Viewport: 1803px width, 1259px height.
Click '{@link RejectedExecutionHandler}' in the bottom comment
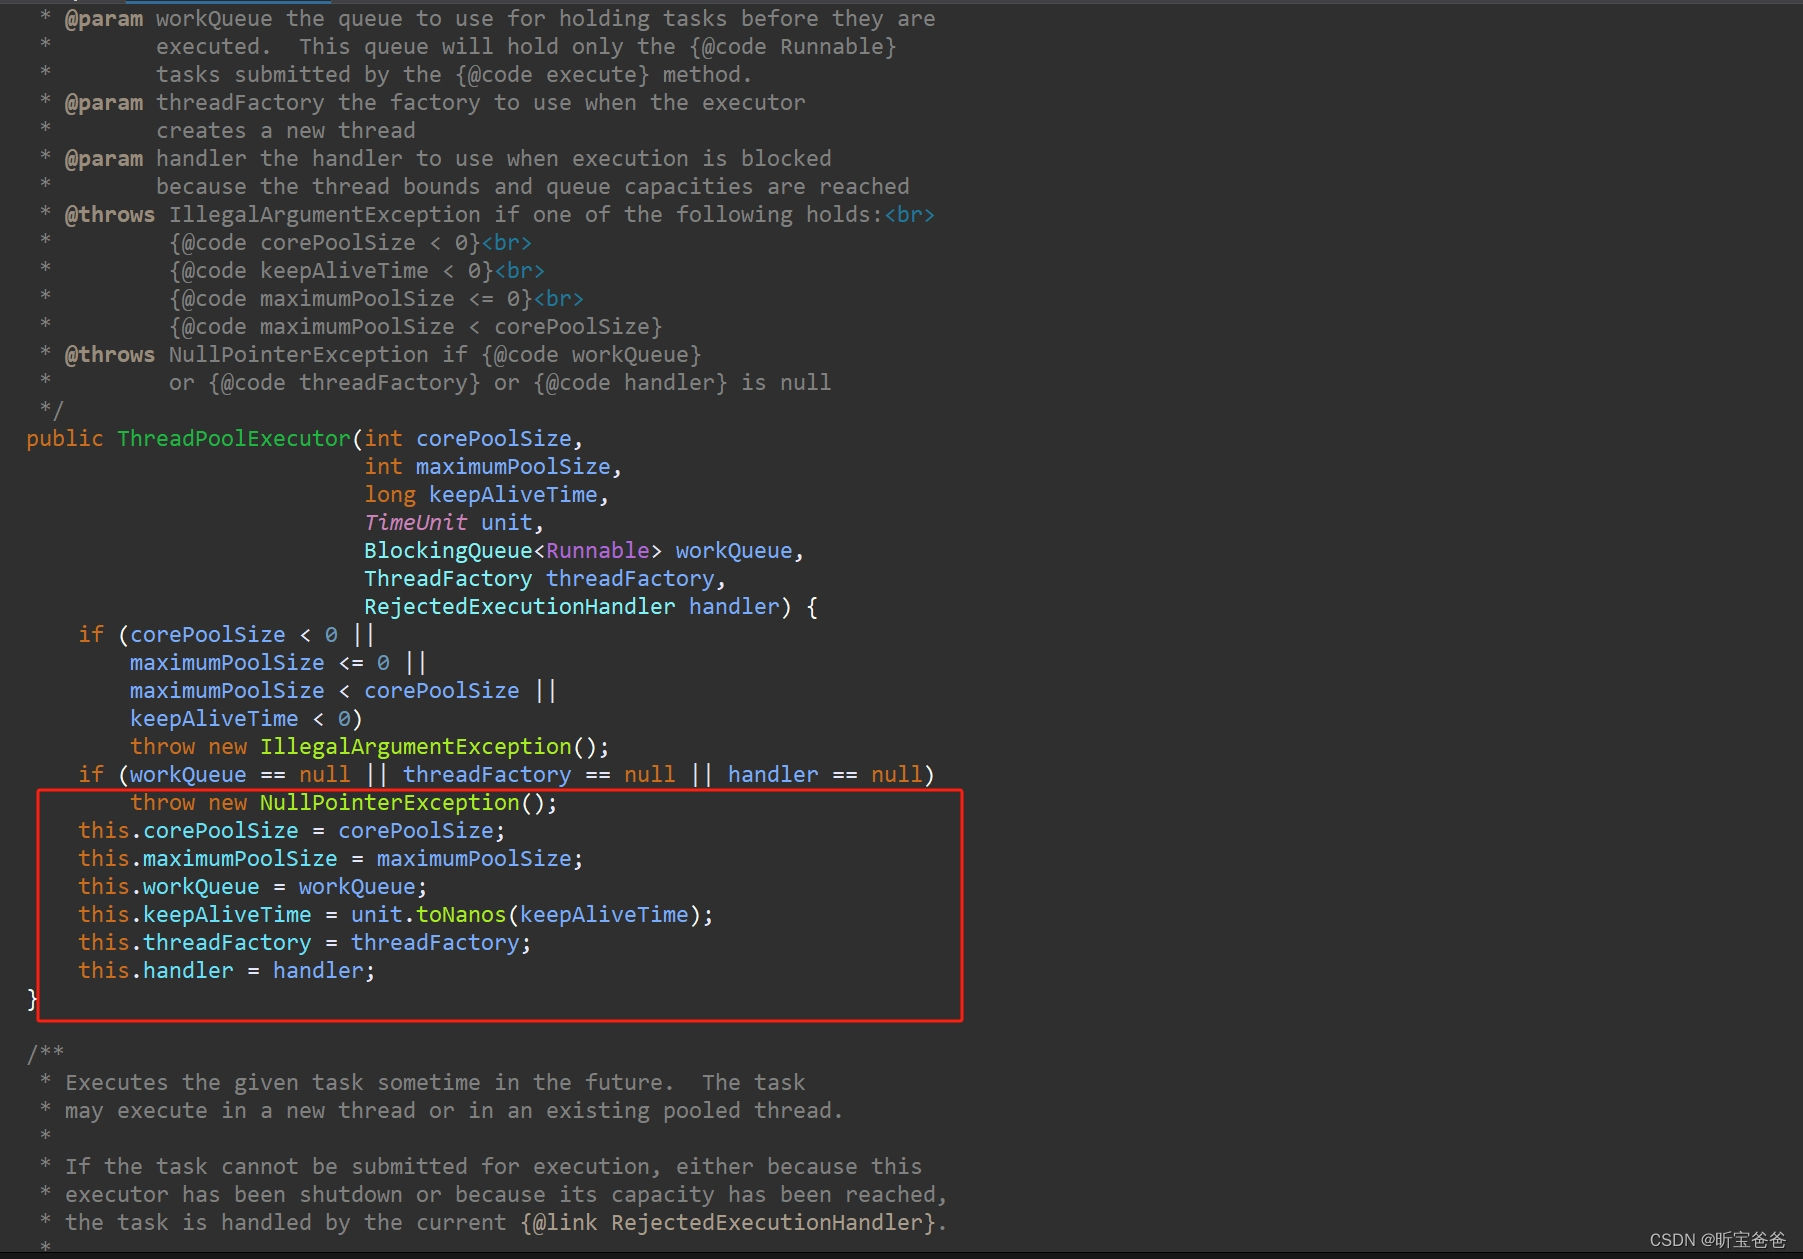coord(728,1223)
